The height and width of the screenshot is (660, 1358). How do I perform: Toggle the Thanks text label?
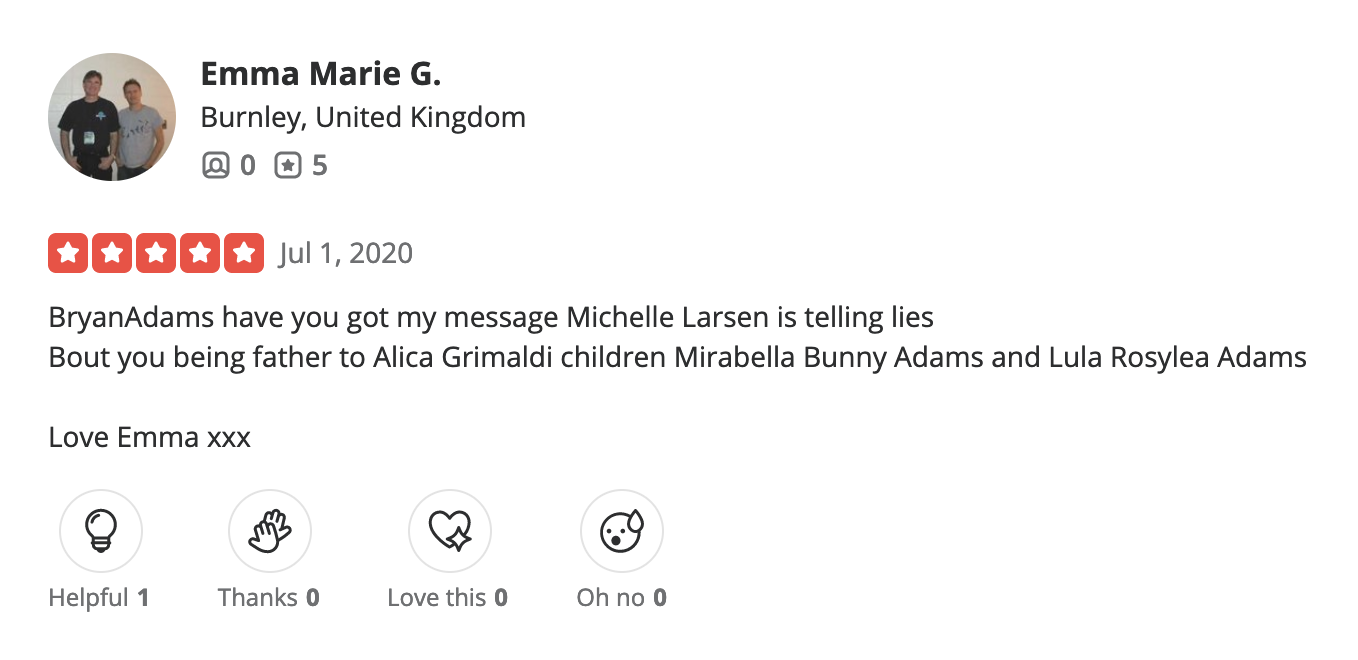258,598
